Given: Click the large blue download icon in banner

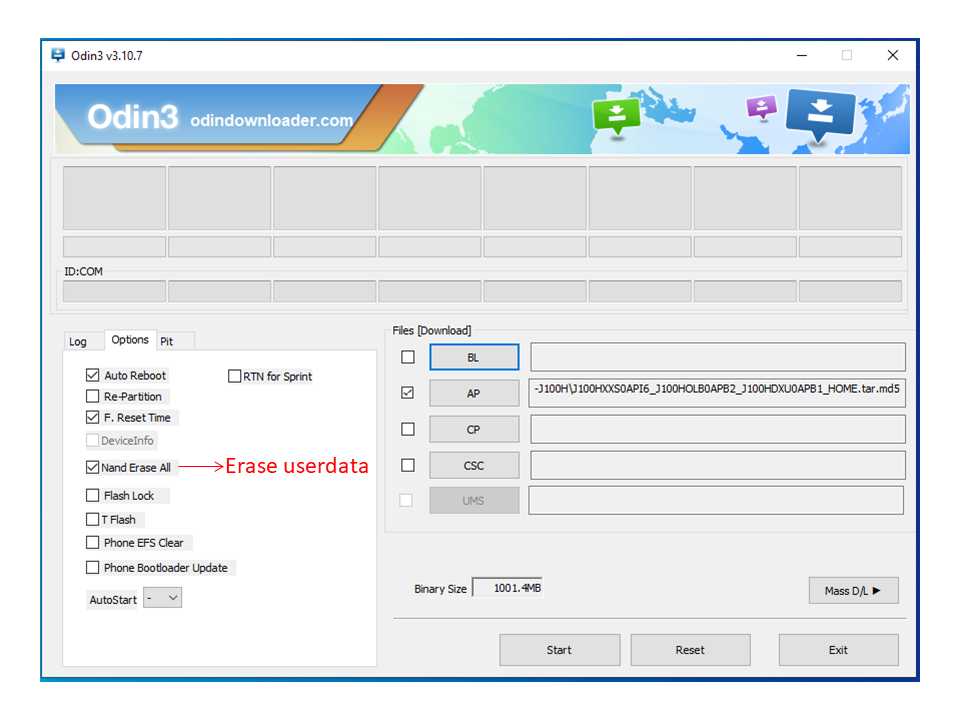Looking at the screenshot, I should click(820, 114).
